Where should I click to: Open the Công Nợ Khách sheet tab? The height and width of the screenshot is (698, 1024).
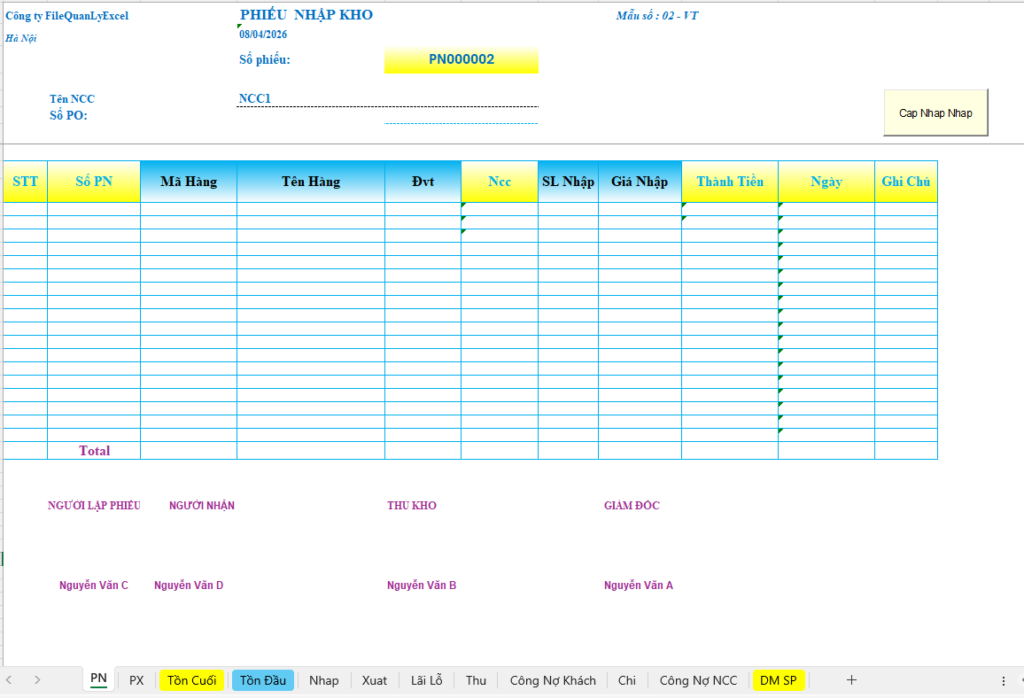pos(552,680)
